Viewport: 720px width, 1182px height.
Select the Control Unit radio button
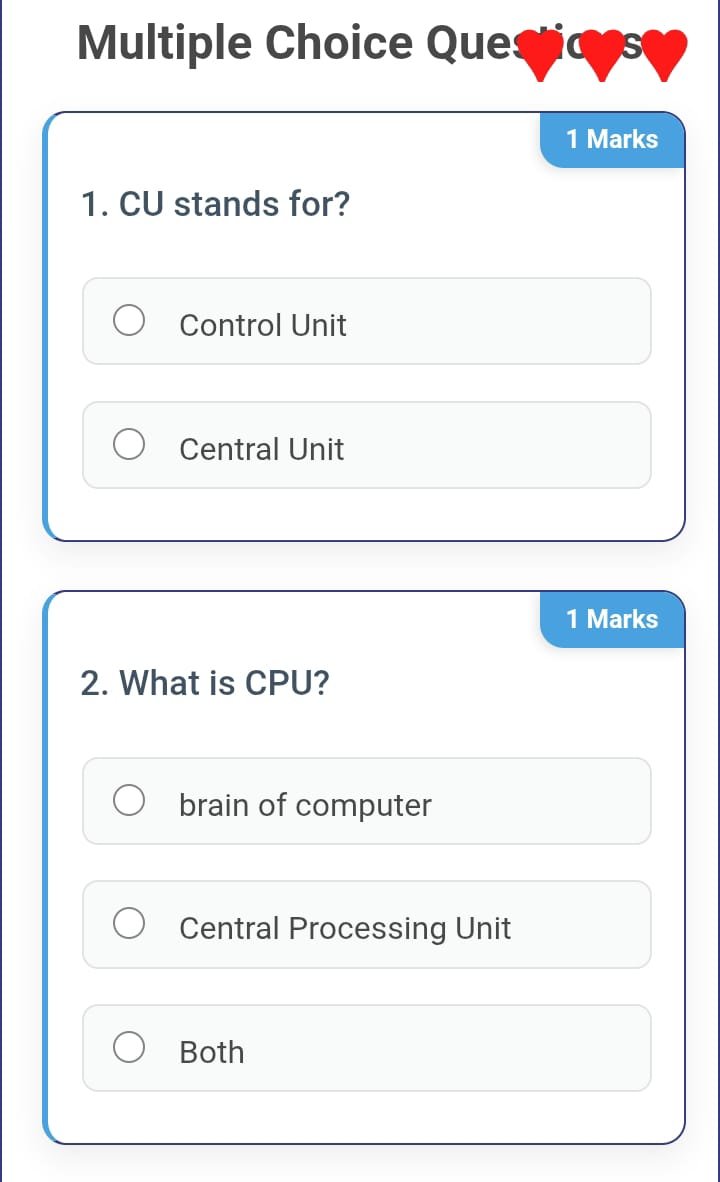(x=129, y=319)
